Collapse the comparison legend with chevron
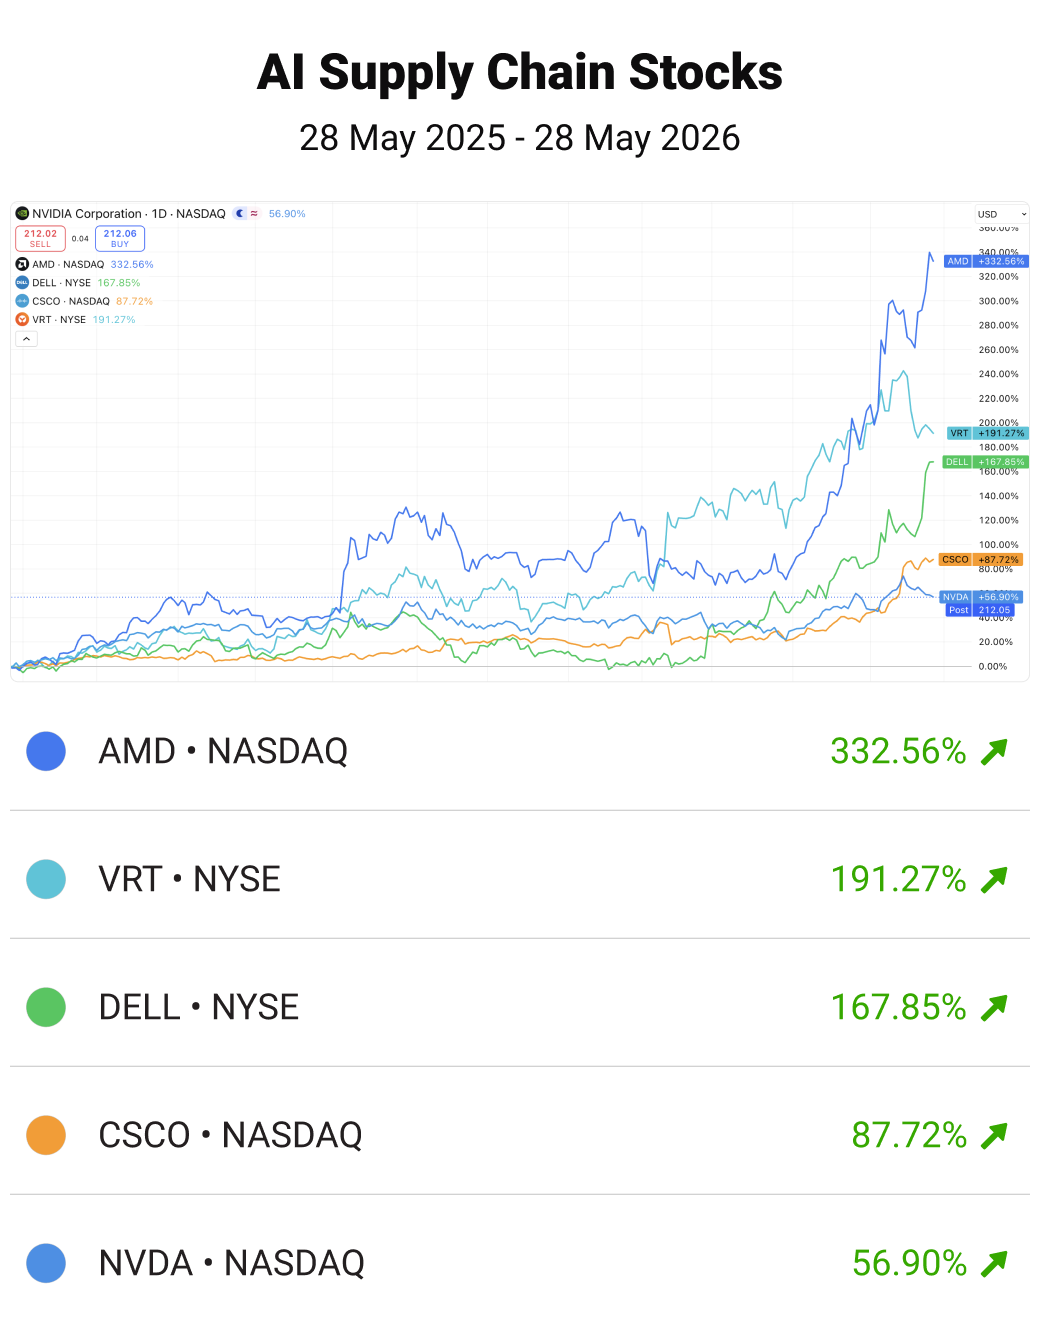This screenshot has height=1333, width=1040. (26, 339)
